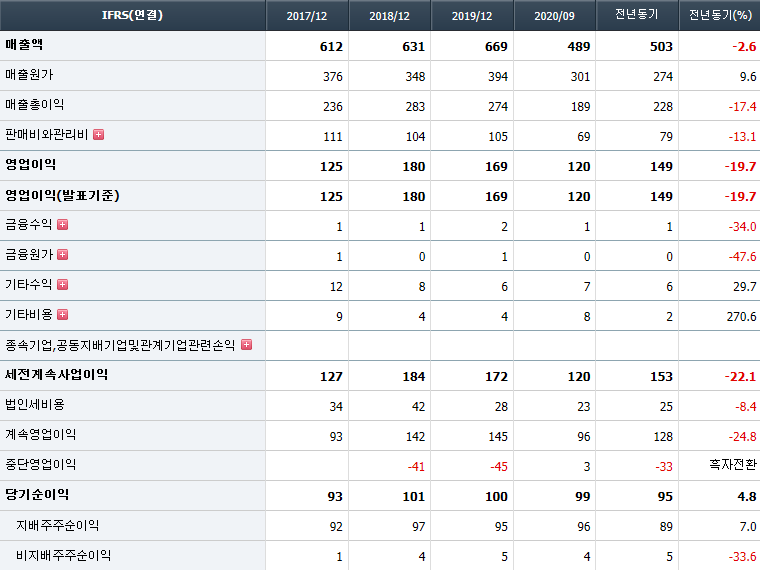Click the 매출원가 row label

click(x=29, y=75)
